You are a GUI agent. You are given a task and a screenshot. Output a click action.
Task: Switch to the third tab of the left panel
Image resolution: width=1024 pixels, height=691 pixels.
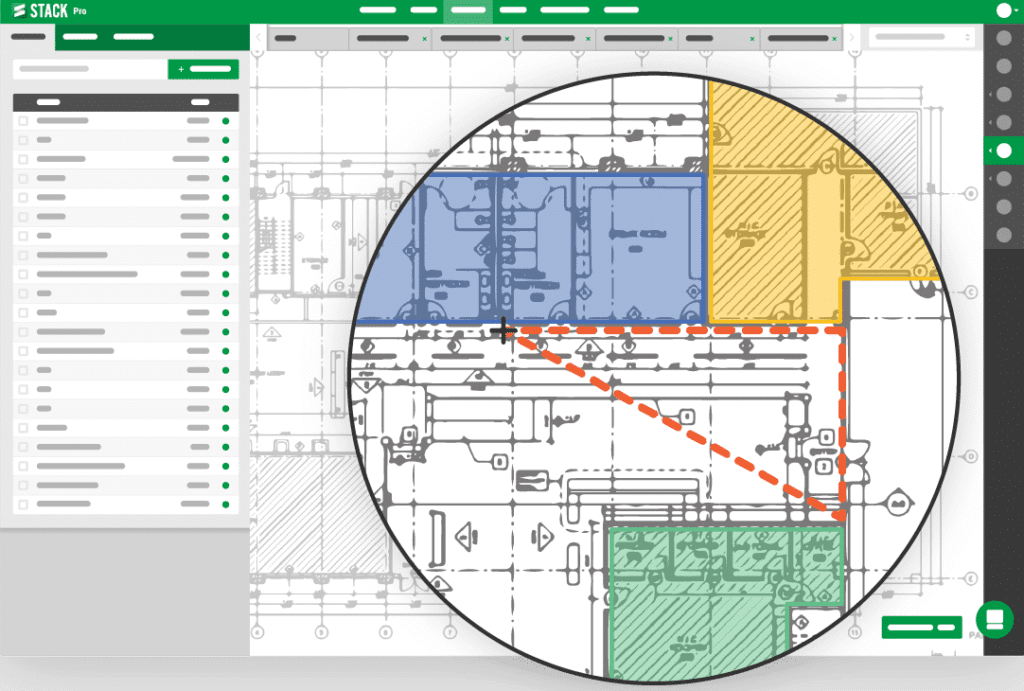133,37
